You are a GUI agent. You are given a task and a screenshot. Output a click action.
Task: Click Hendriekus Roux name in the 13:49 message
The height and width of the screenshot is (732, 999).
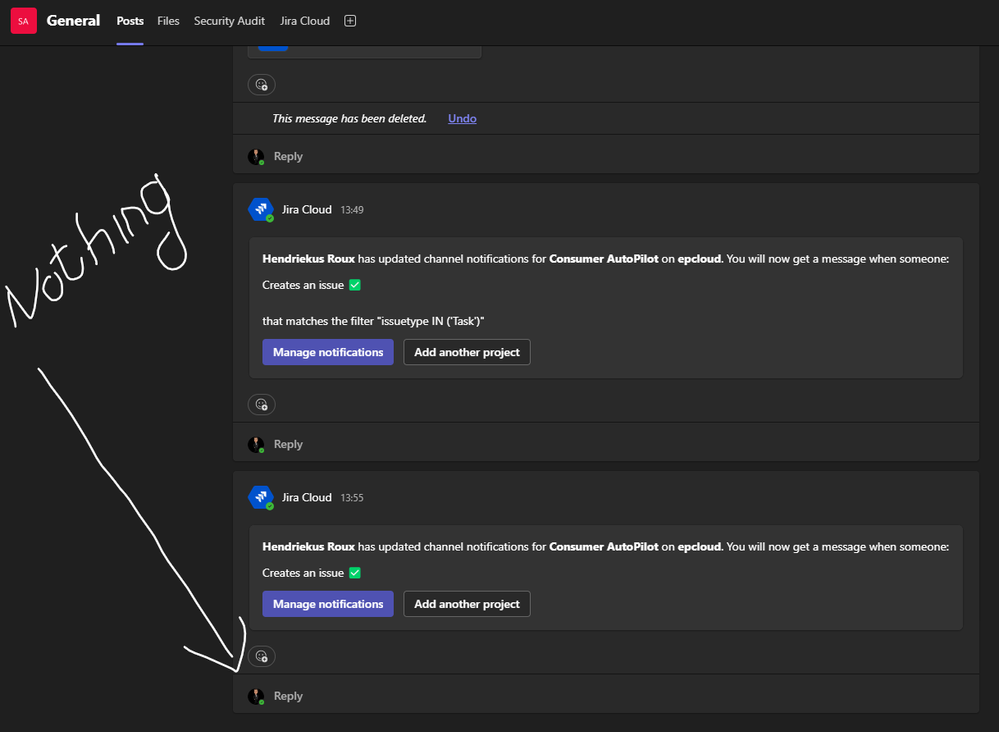point(308,259)
